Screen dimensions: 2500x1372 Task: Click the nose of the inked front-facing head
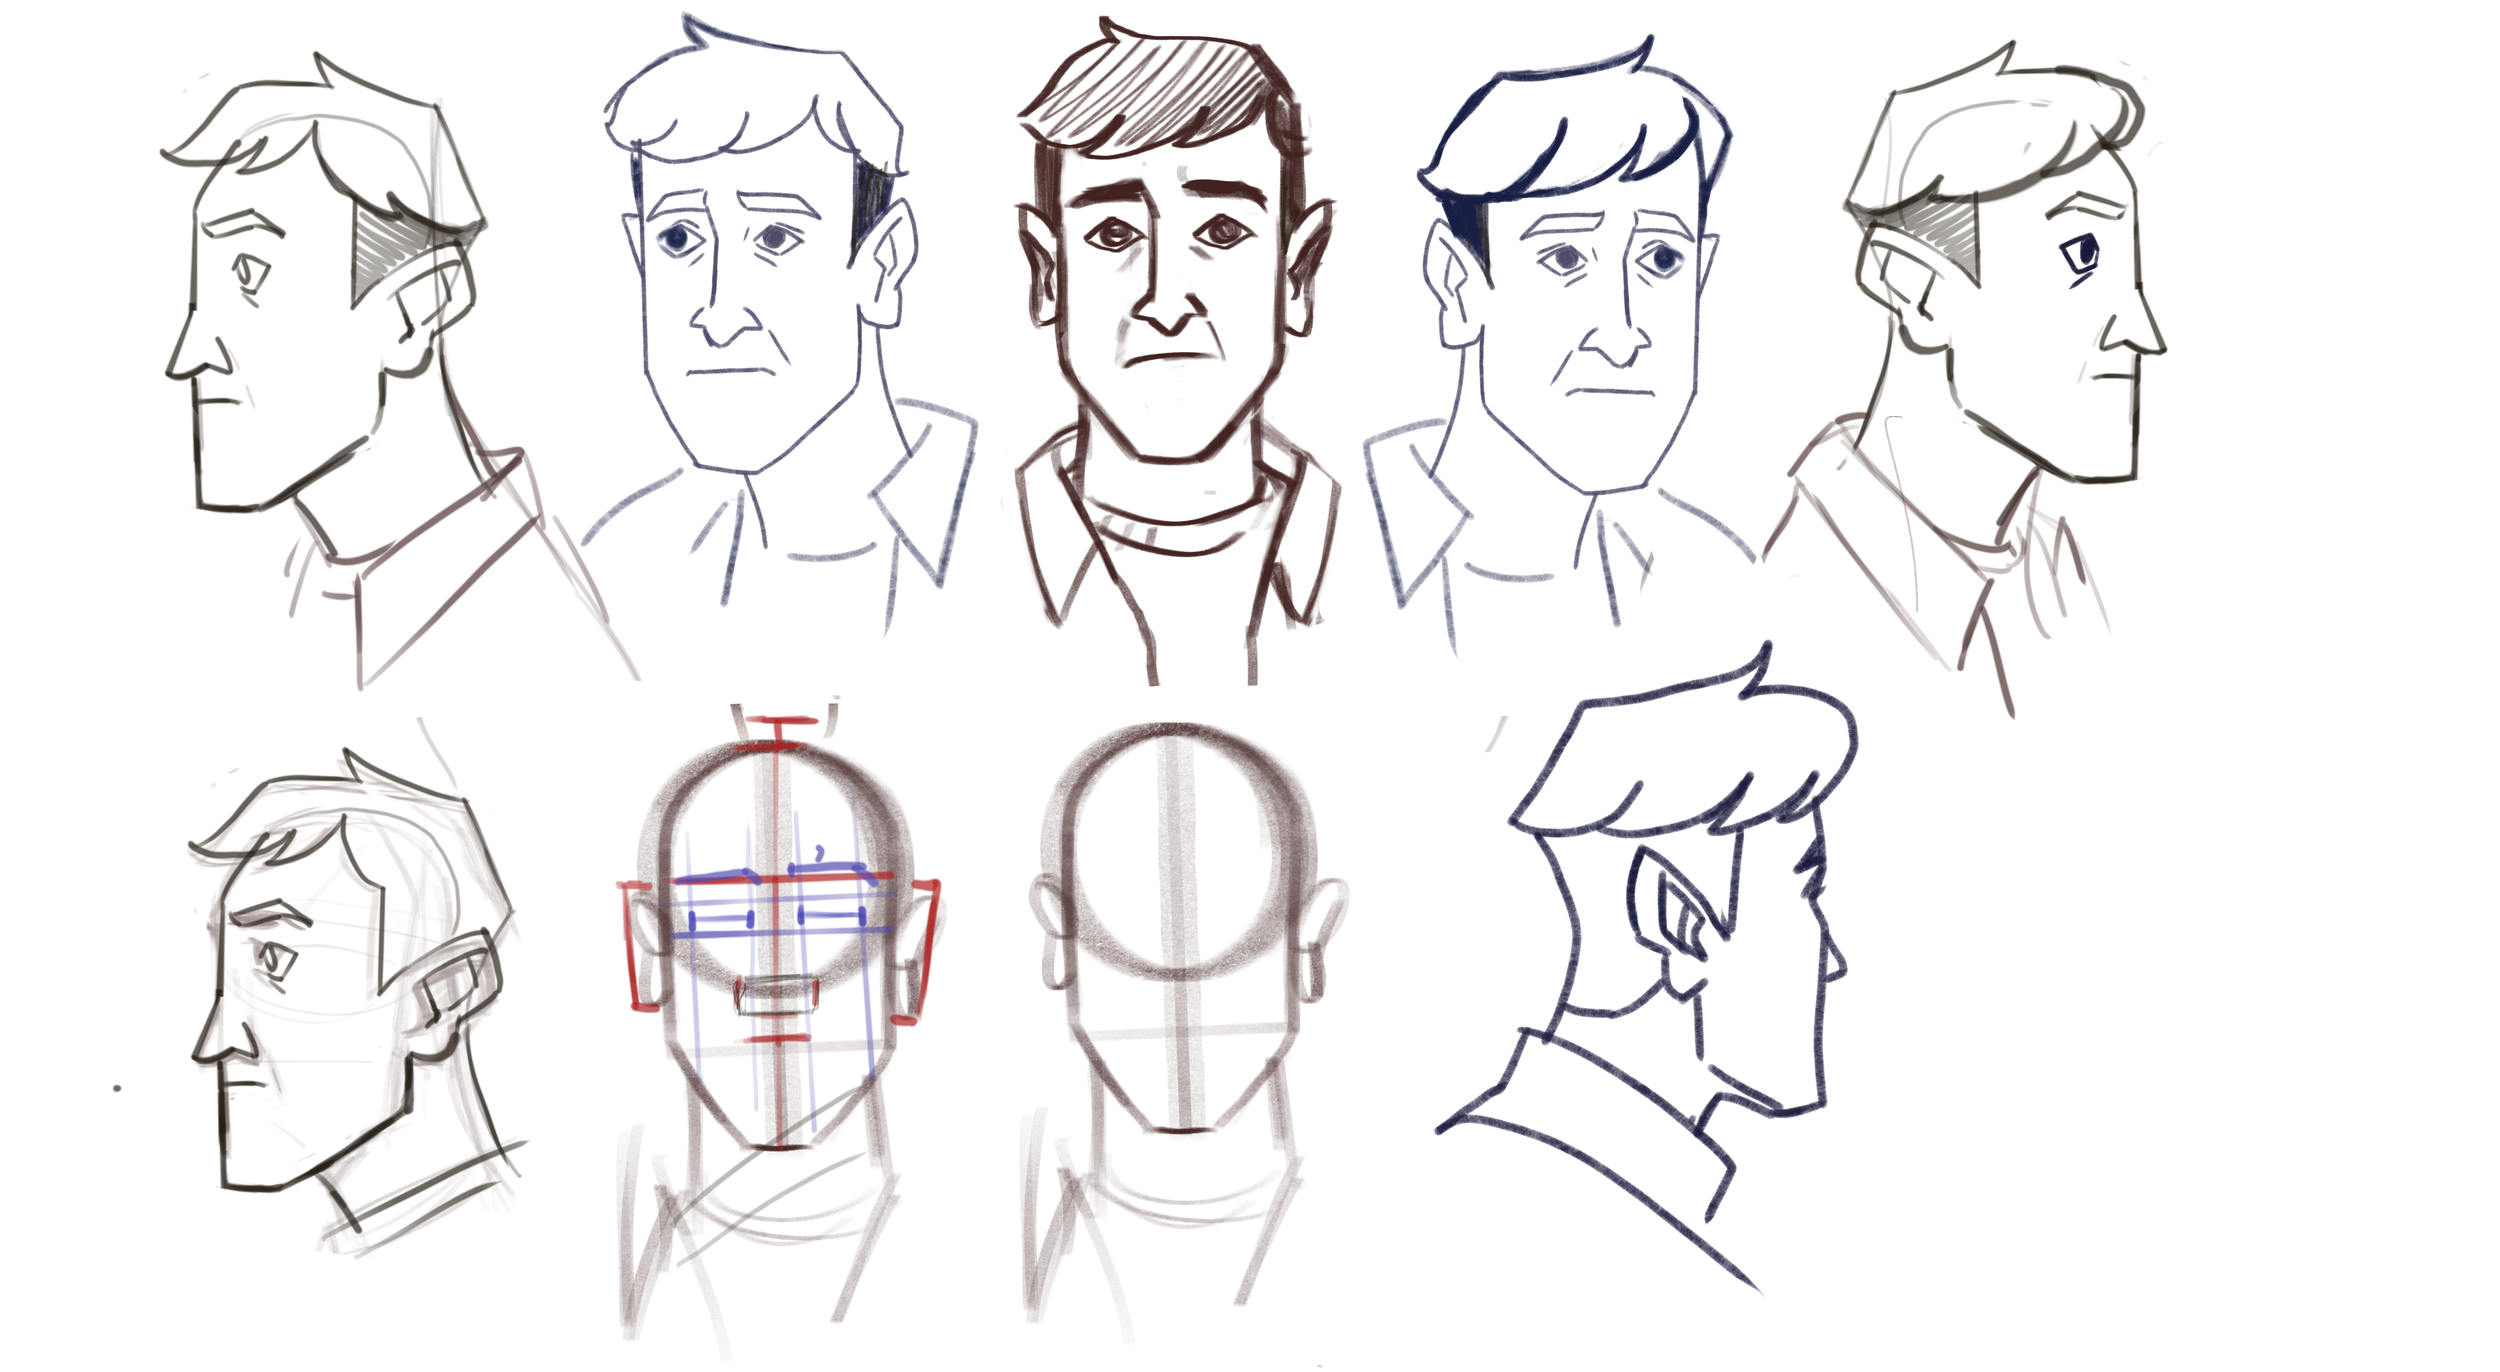point(1168,312)
